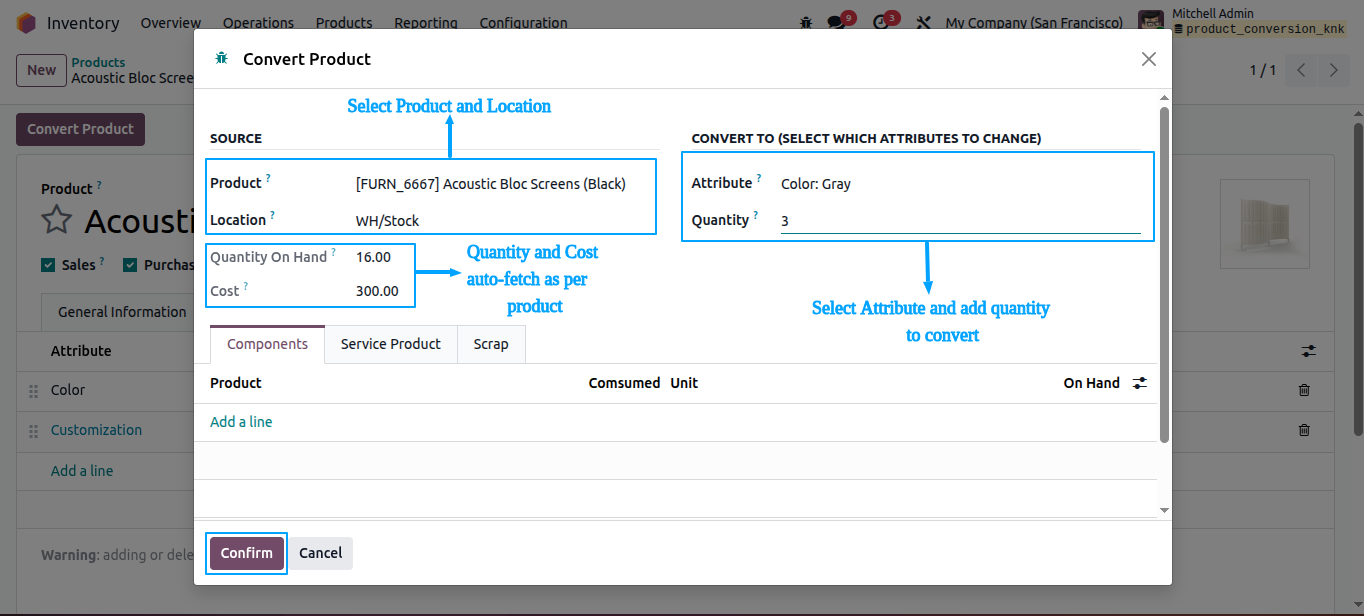Go to previous record arrow
1364x616 pixels.
coord(1301,70)
